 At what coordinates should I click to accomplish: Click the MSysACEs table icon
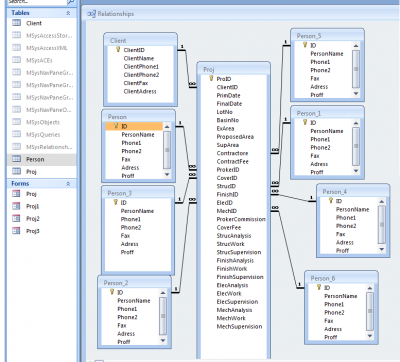(16, 60)
